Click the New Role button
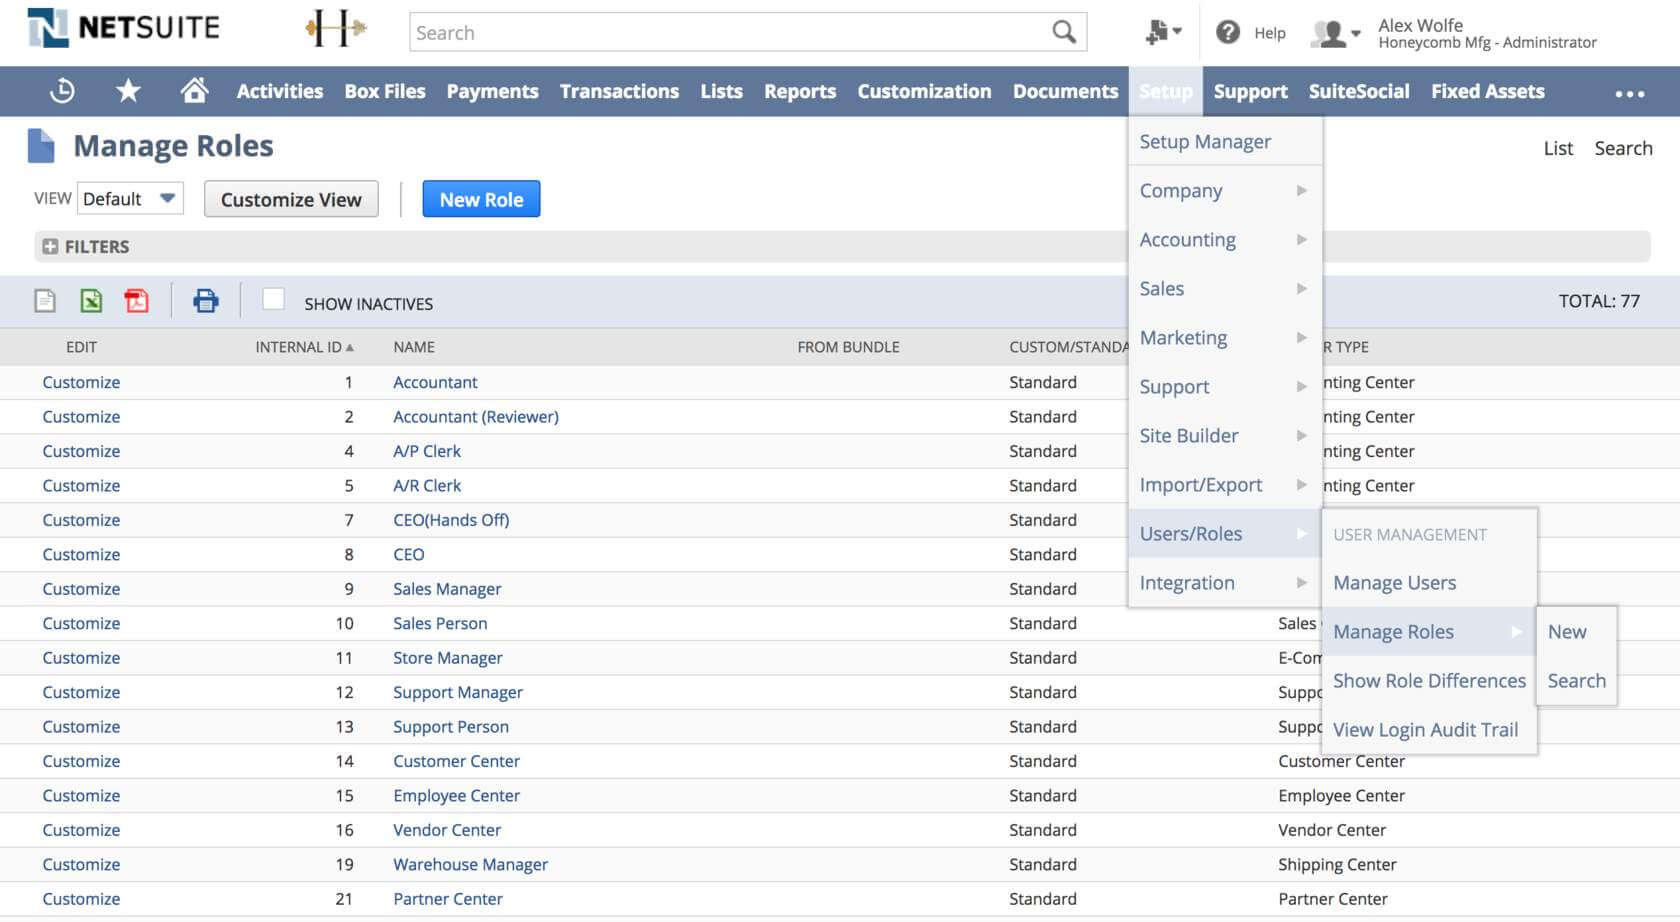The width and height of the screenshot is (1680, 922). (x=481, y=199)
